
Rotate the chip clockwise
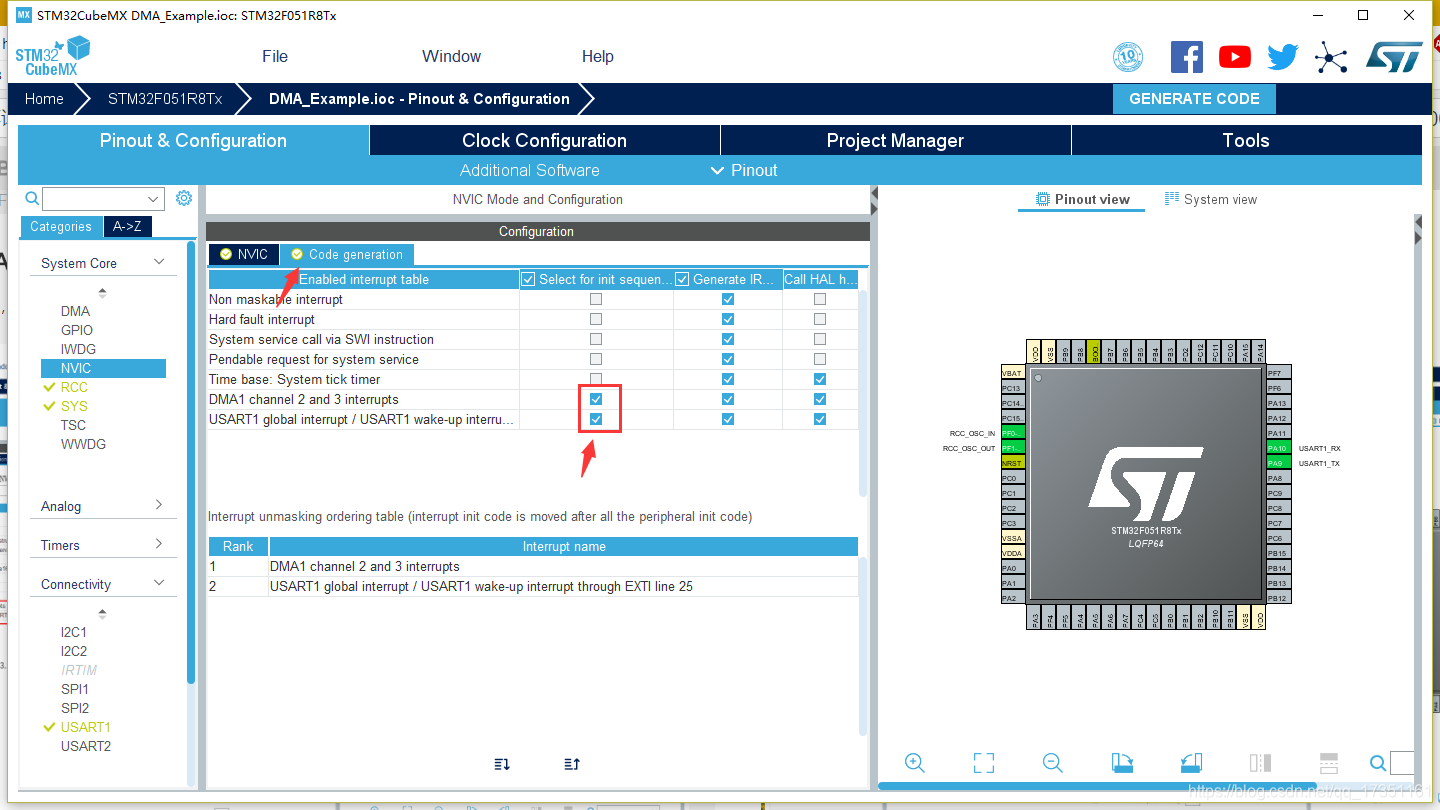tap(1122, 763)
